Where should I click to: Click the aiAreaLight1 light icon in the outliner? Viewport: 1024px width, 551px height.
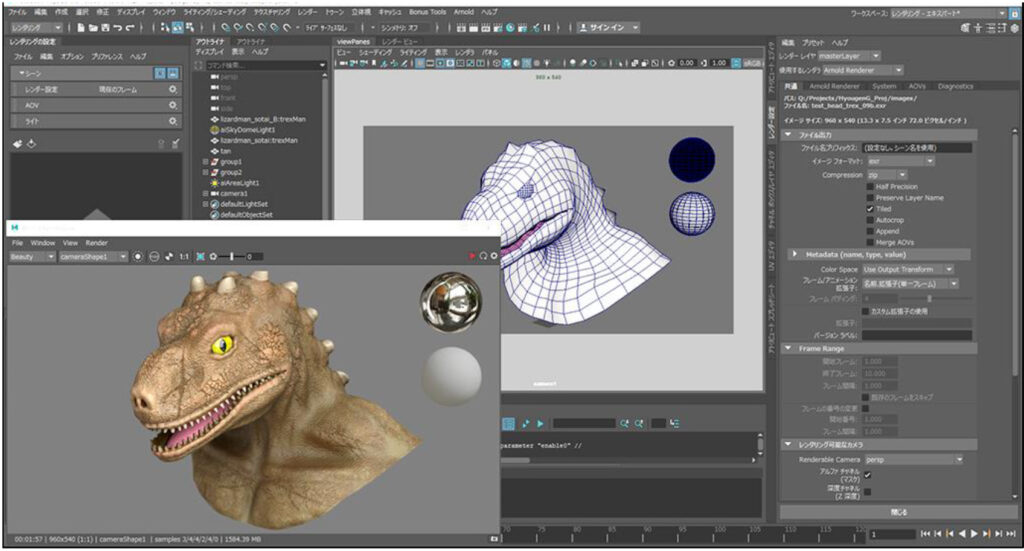coord(214,183)
